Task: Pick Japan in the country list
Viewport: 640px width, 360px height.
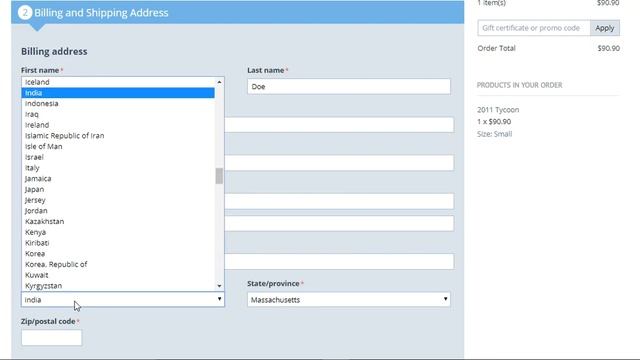Action: coord(118,189)
